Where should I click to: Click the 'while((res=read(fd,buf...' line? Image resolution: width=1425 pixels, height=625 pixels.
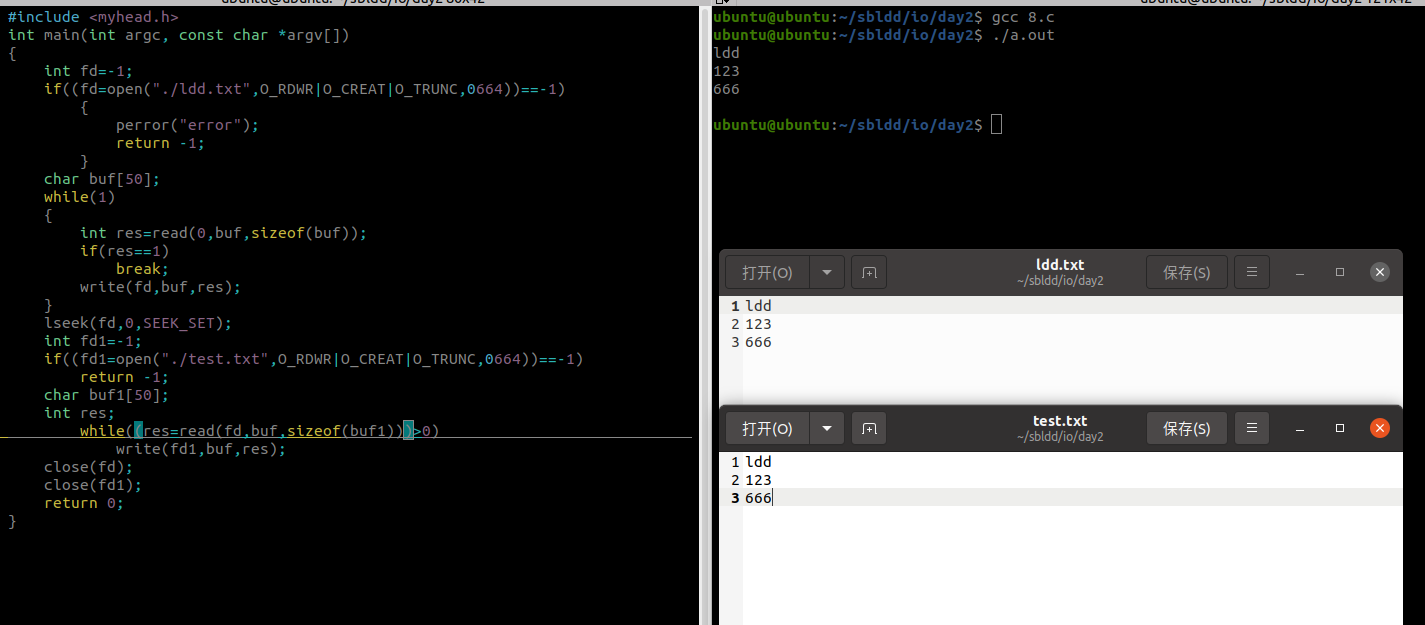click(x=259, y=431)
